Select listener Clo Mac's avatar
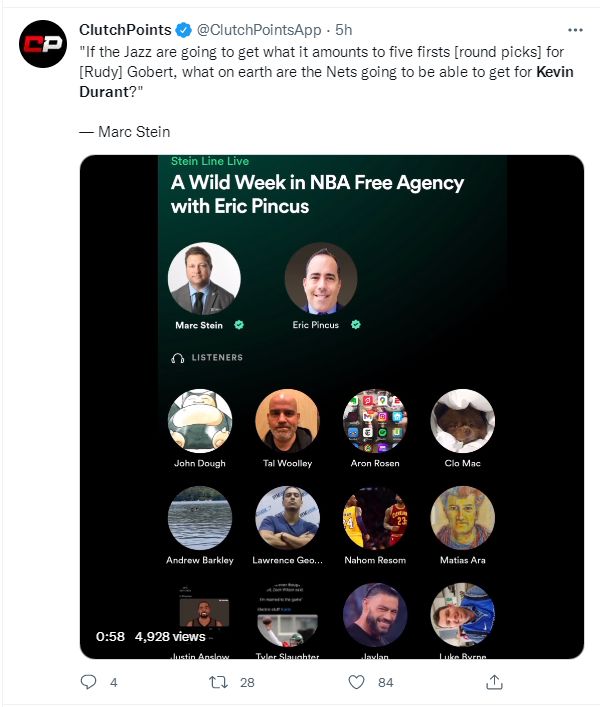This screenshot has height=707, width=600. (462, 421)
